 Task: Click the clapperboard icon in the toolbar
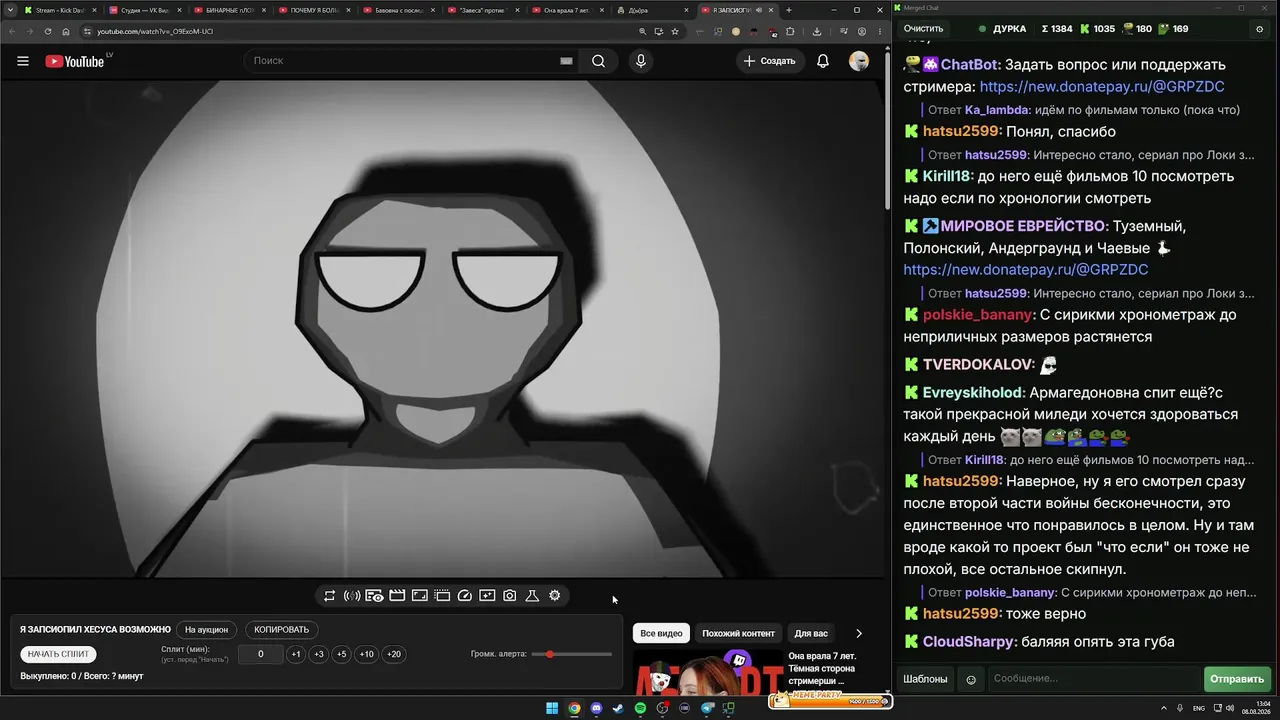pyautogui.click(x=397, y=596)
